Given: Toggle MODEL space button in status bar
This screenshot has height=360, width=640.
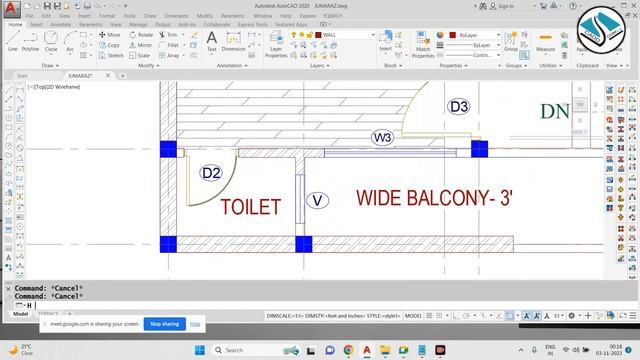Looking at the screenshot, I should (x=413, y=316).
